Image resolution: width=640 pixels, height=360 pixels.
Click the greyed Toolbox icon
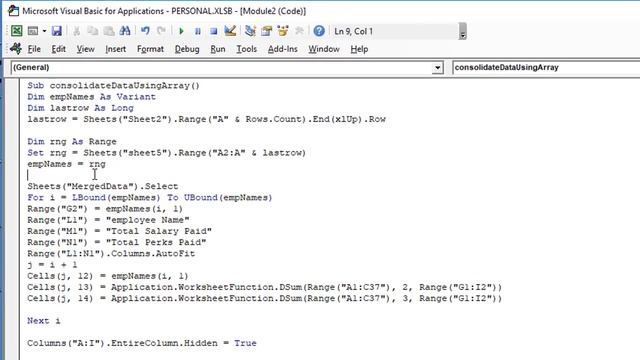[x=299, y=31]
